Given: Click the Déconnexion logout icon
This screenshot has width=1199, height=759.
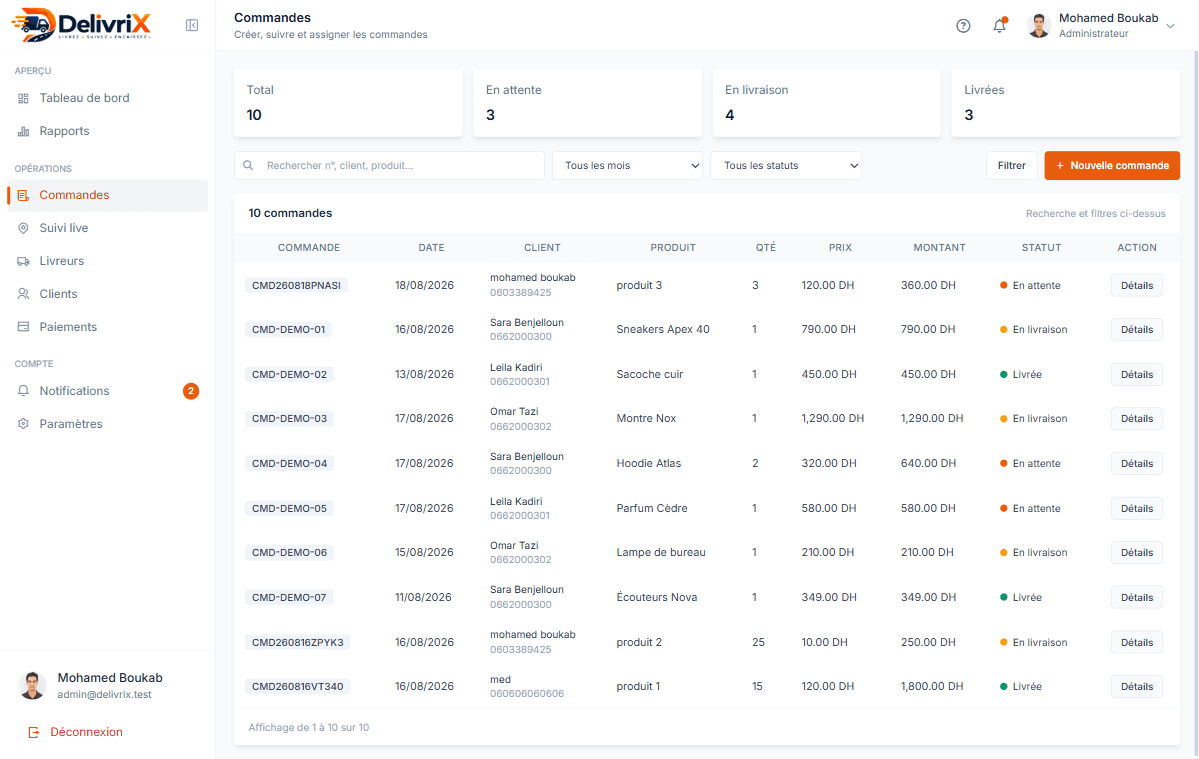Looking at the screenshot, I should tap(34, 732).
